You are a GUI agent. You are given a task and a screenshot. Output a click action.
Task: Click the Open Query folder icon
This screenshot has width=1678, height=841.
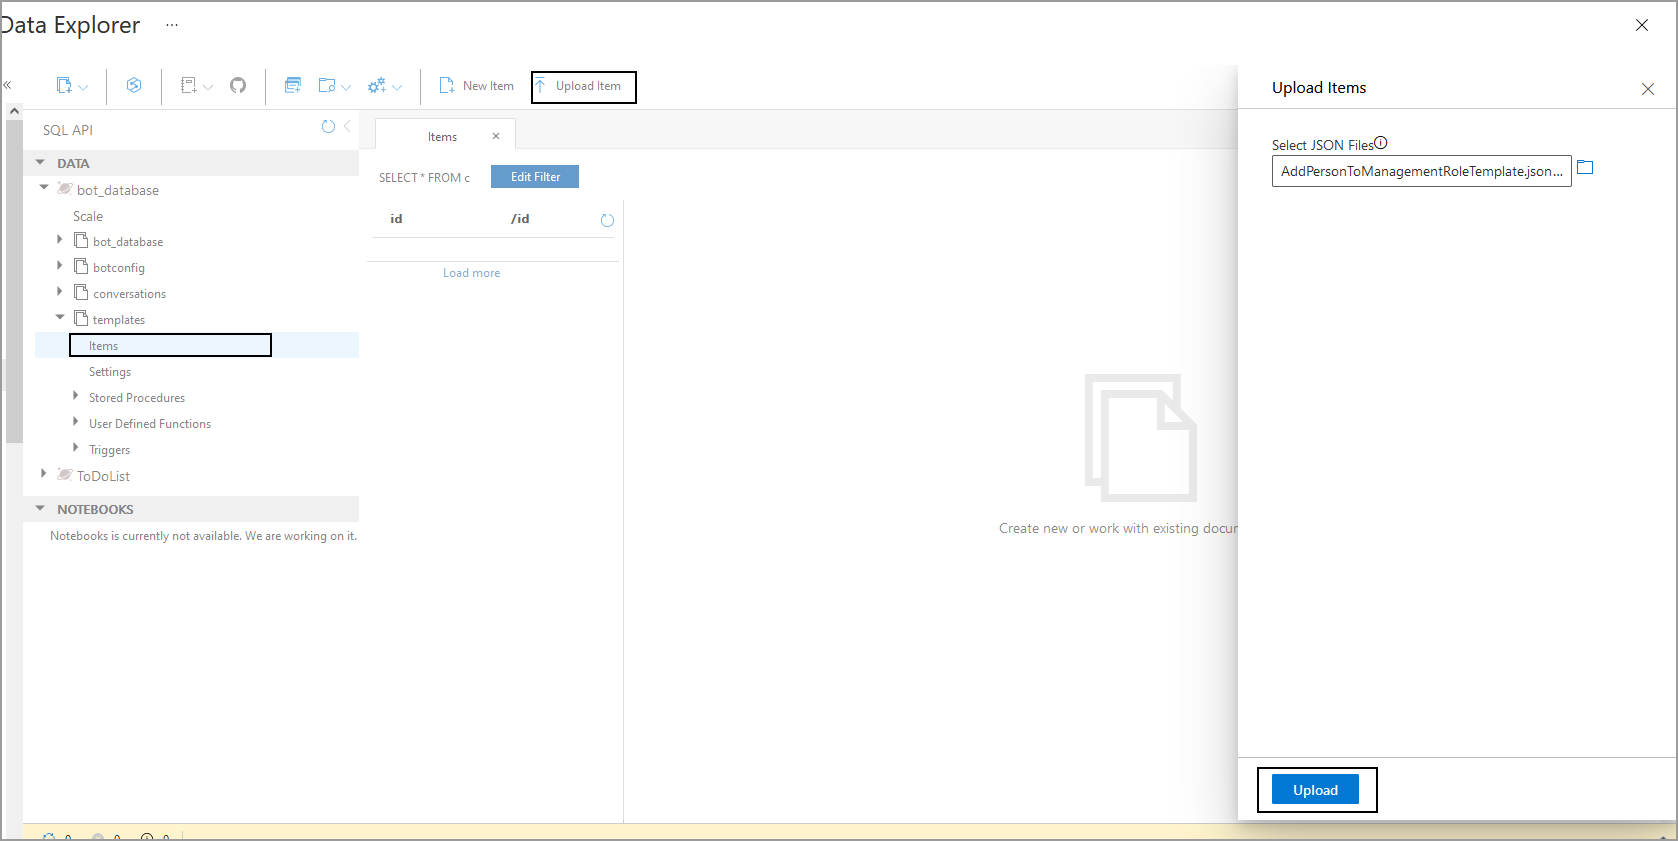327,86
